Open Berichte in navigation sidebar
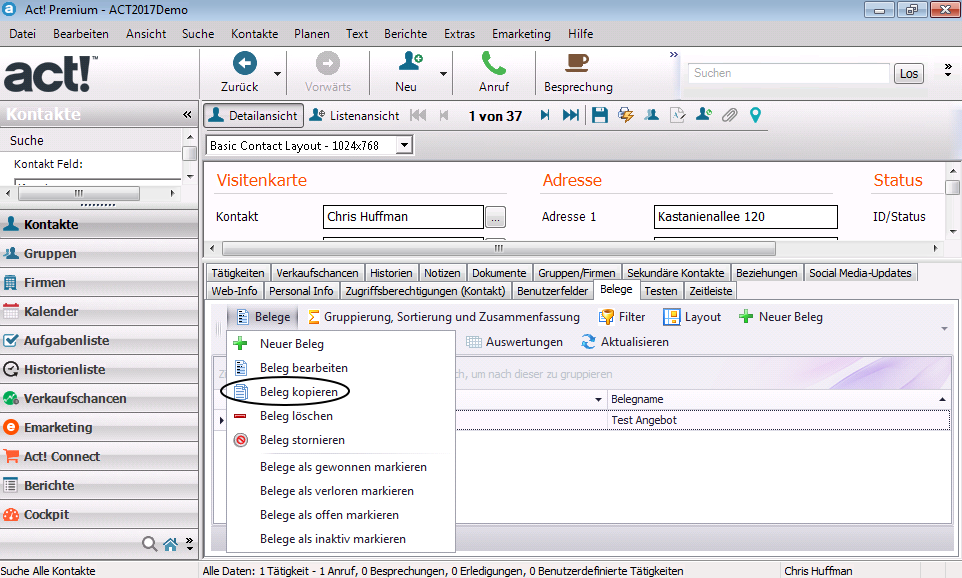This screenshot has width=962, height=578. coord(99,485)
